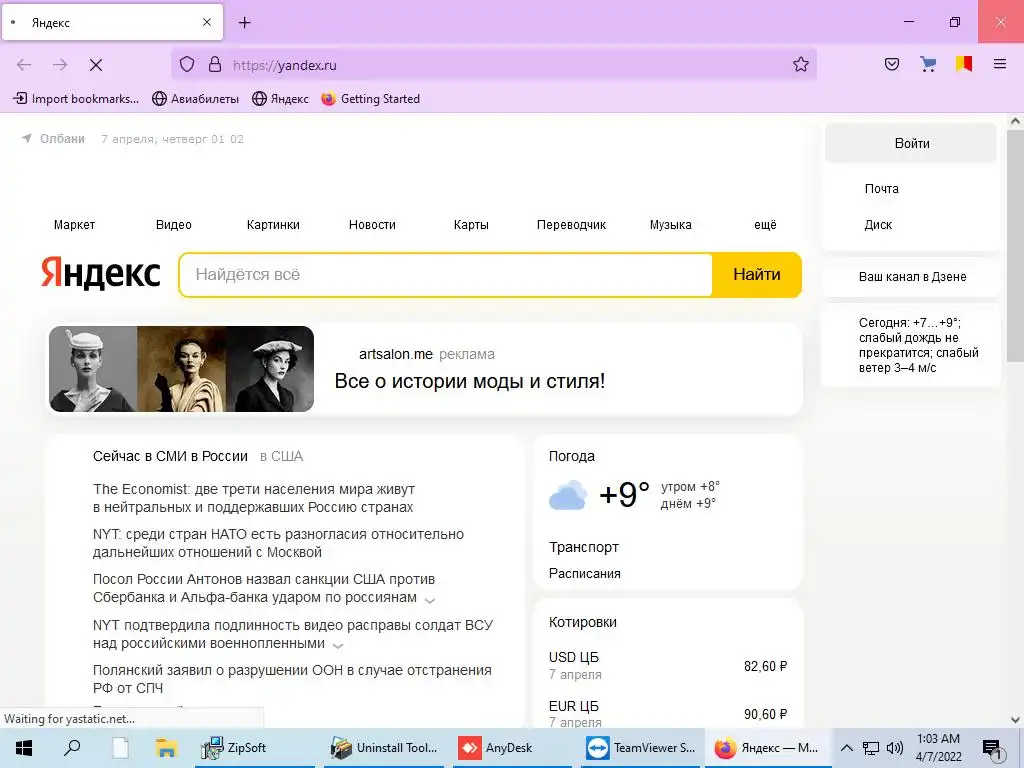
Task: Expand more services via ещё
Action: pos(765,225)
